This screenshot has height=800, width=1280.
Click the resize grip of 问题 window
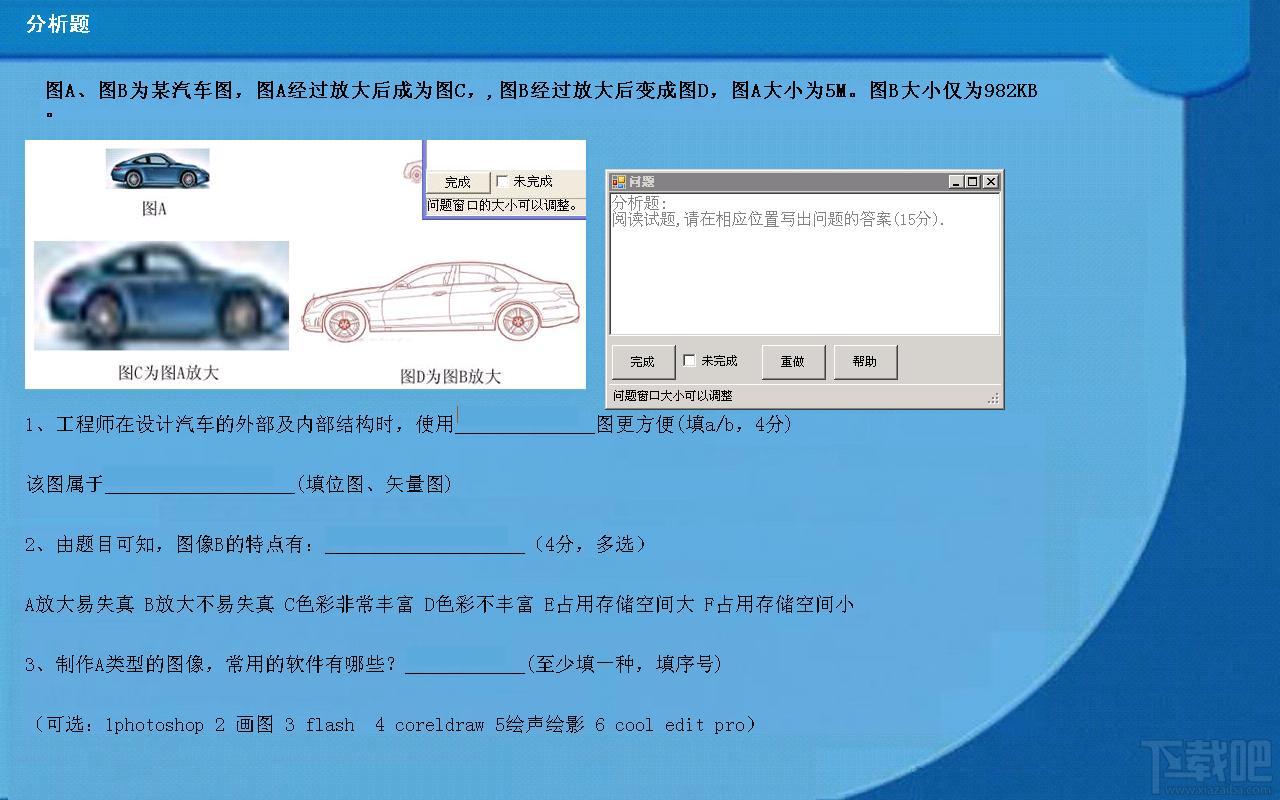coord(993,398)
